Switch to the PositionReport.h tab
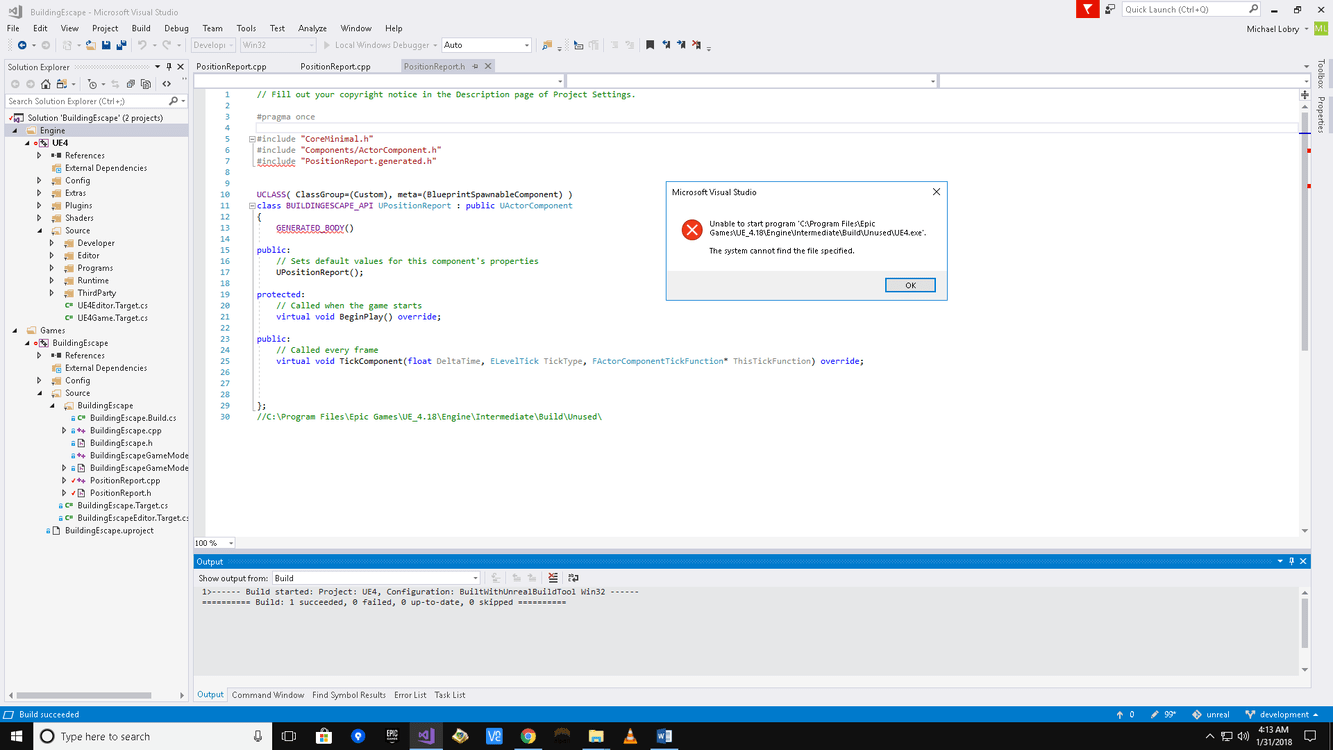Image resolution: width=1333 pixels, height=750 pixels. tap(438, 65)
